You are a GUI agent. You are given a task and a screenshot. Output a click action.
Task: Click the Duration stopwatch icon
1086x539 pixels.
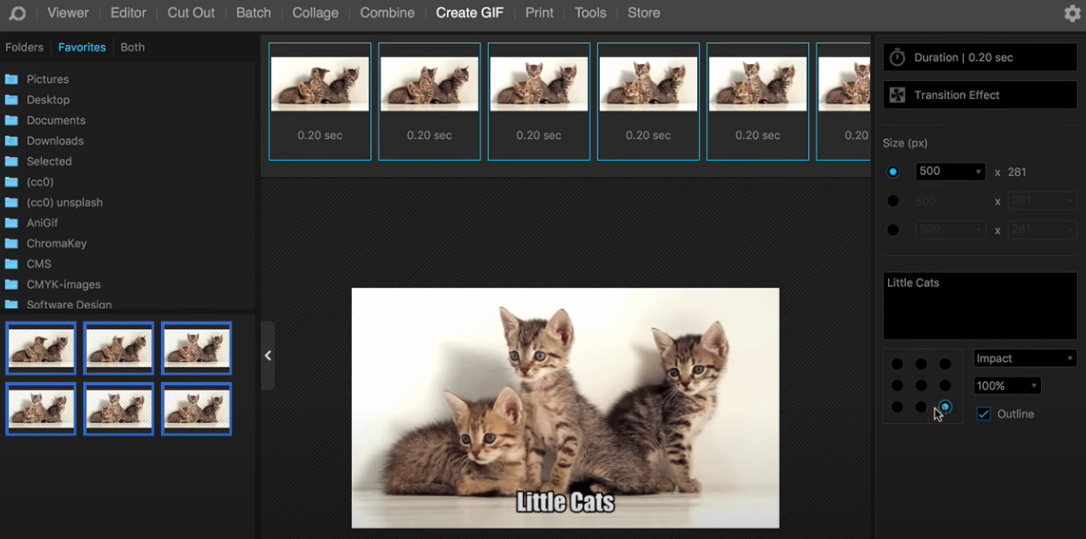point(897,58)
